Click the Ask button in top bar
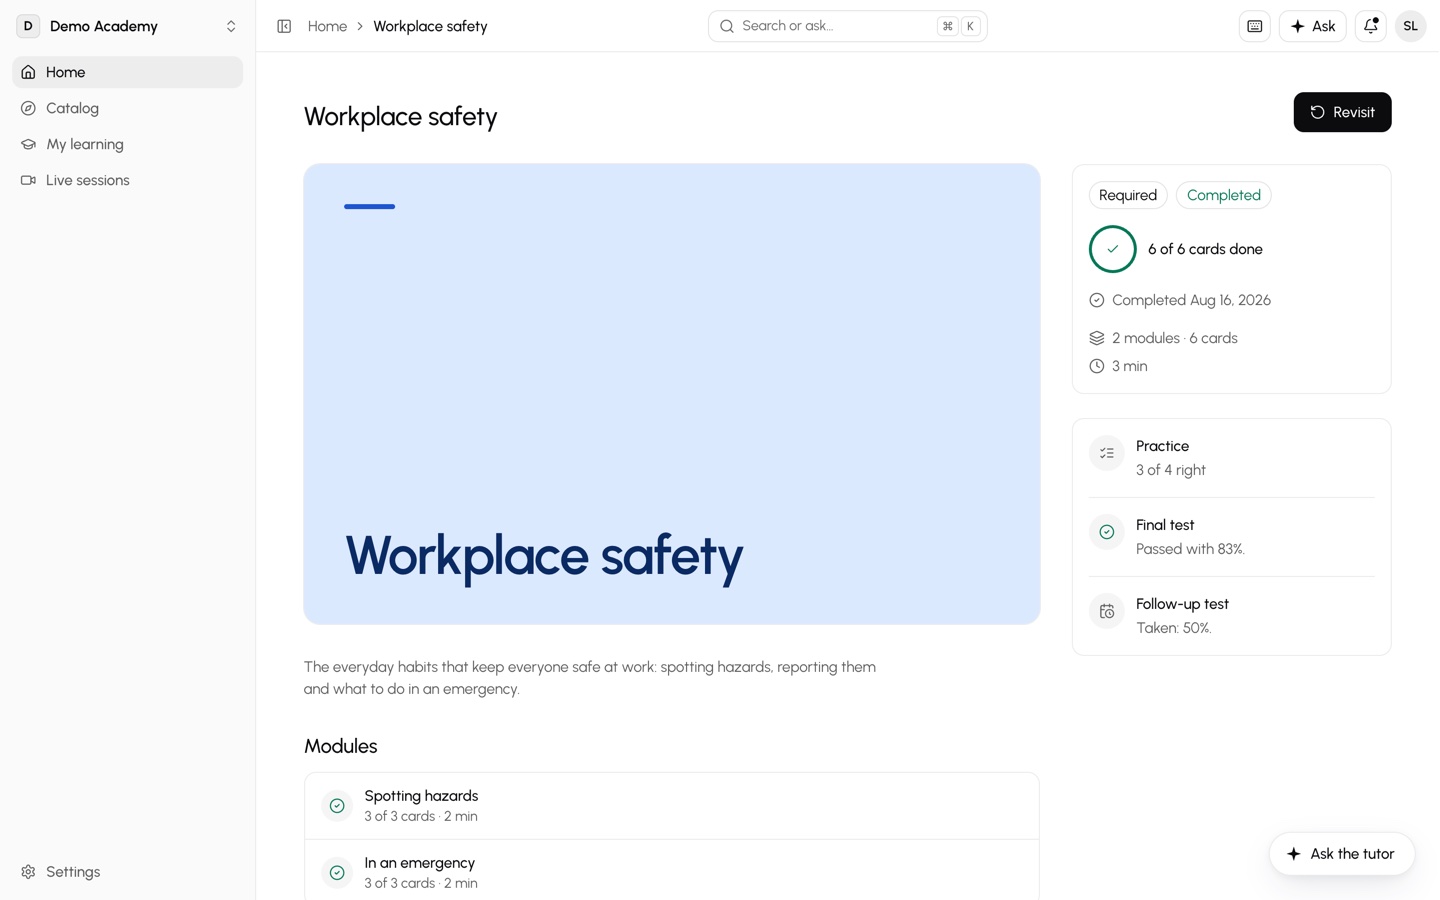The height and width of the screenshot is (900, 1440). pyautogui.click(x=1312, y=26)
